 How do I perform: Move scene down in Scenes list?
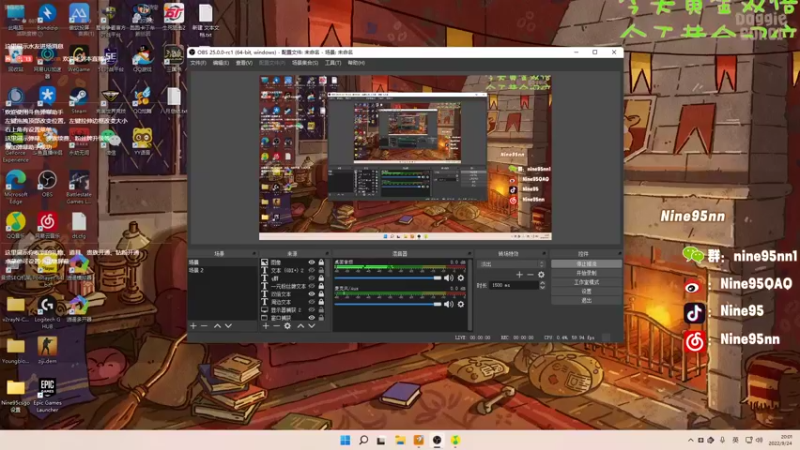pyautogui.click(x=228, y=326)
